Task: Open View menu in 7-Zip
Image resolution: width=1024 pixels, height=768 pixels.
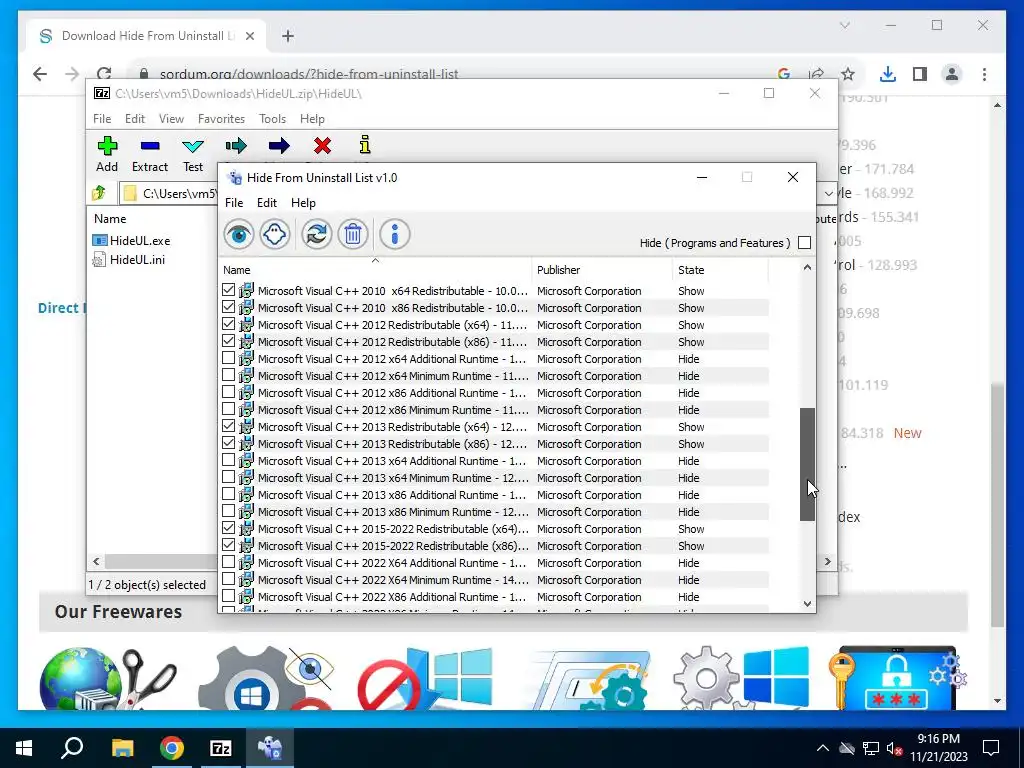Action: [171, 119]
